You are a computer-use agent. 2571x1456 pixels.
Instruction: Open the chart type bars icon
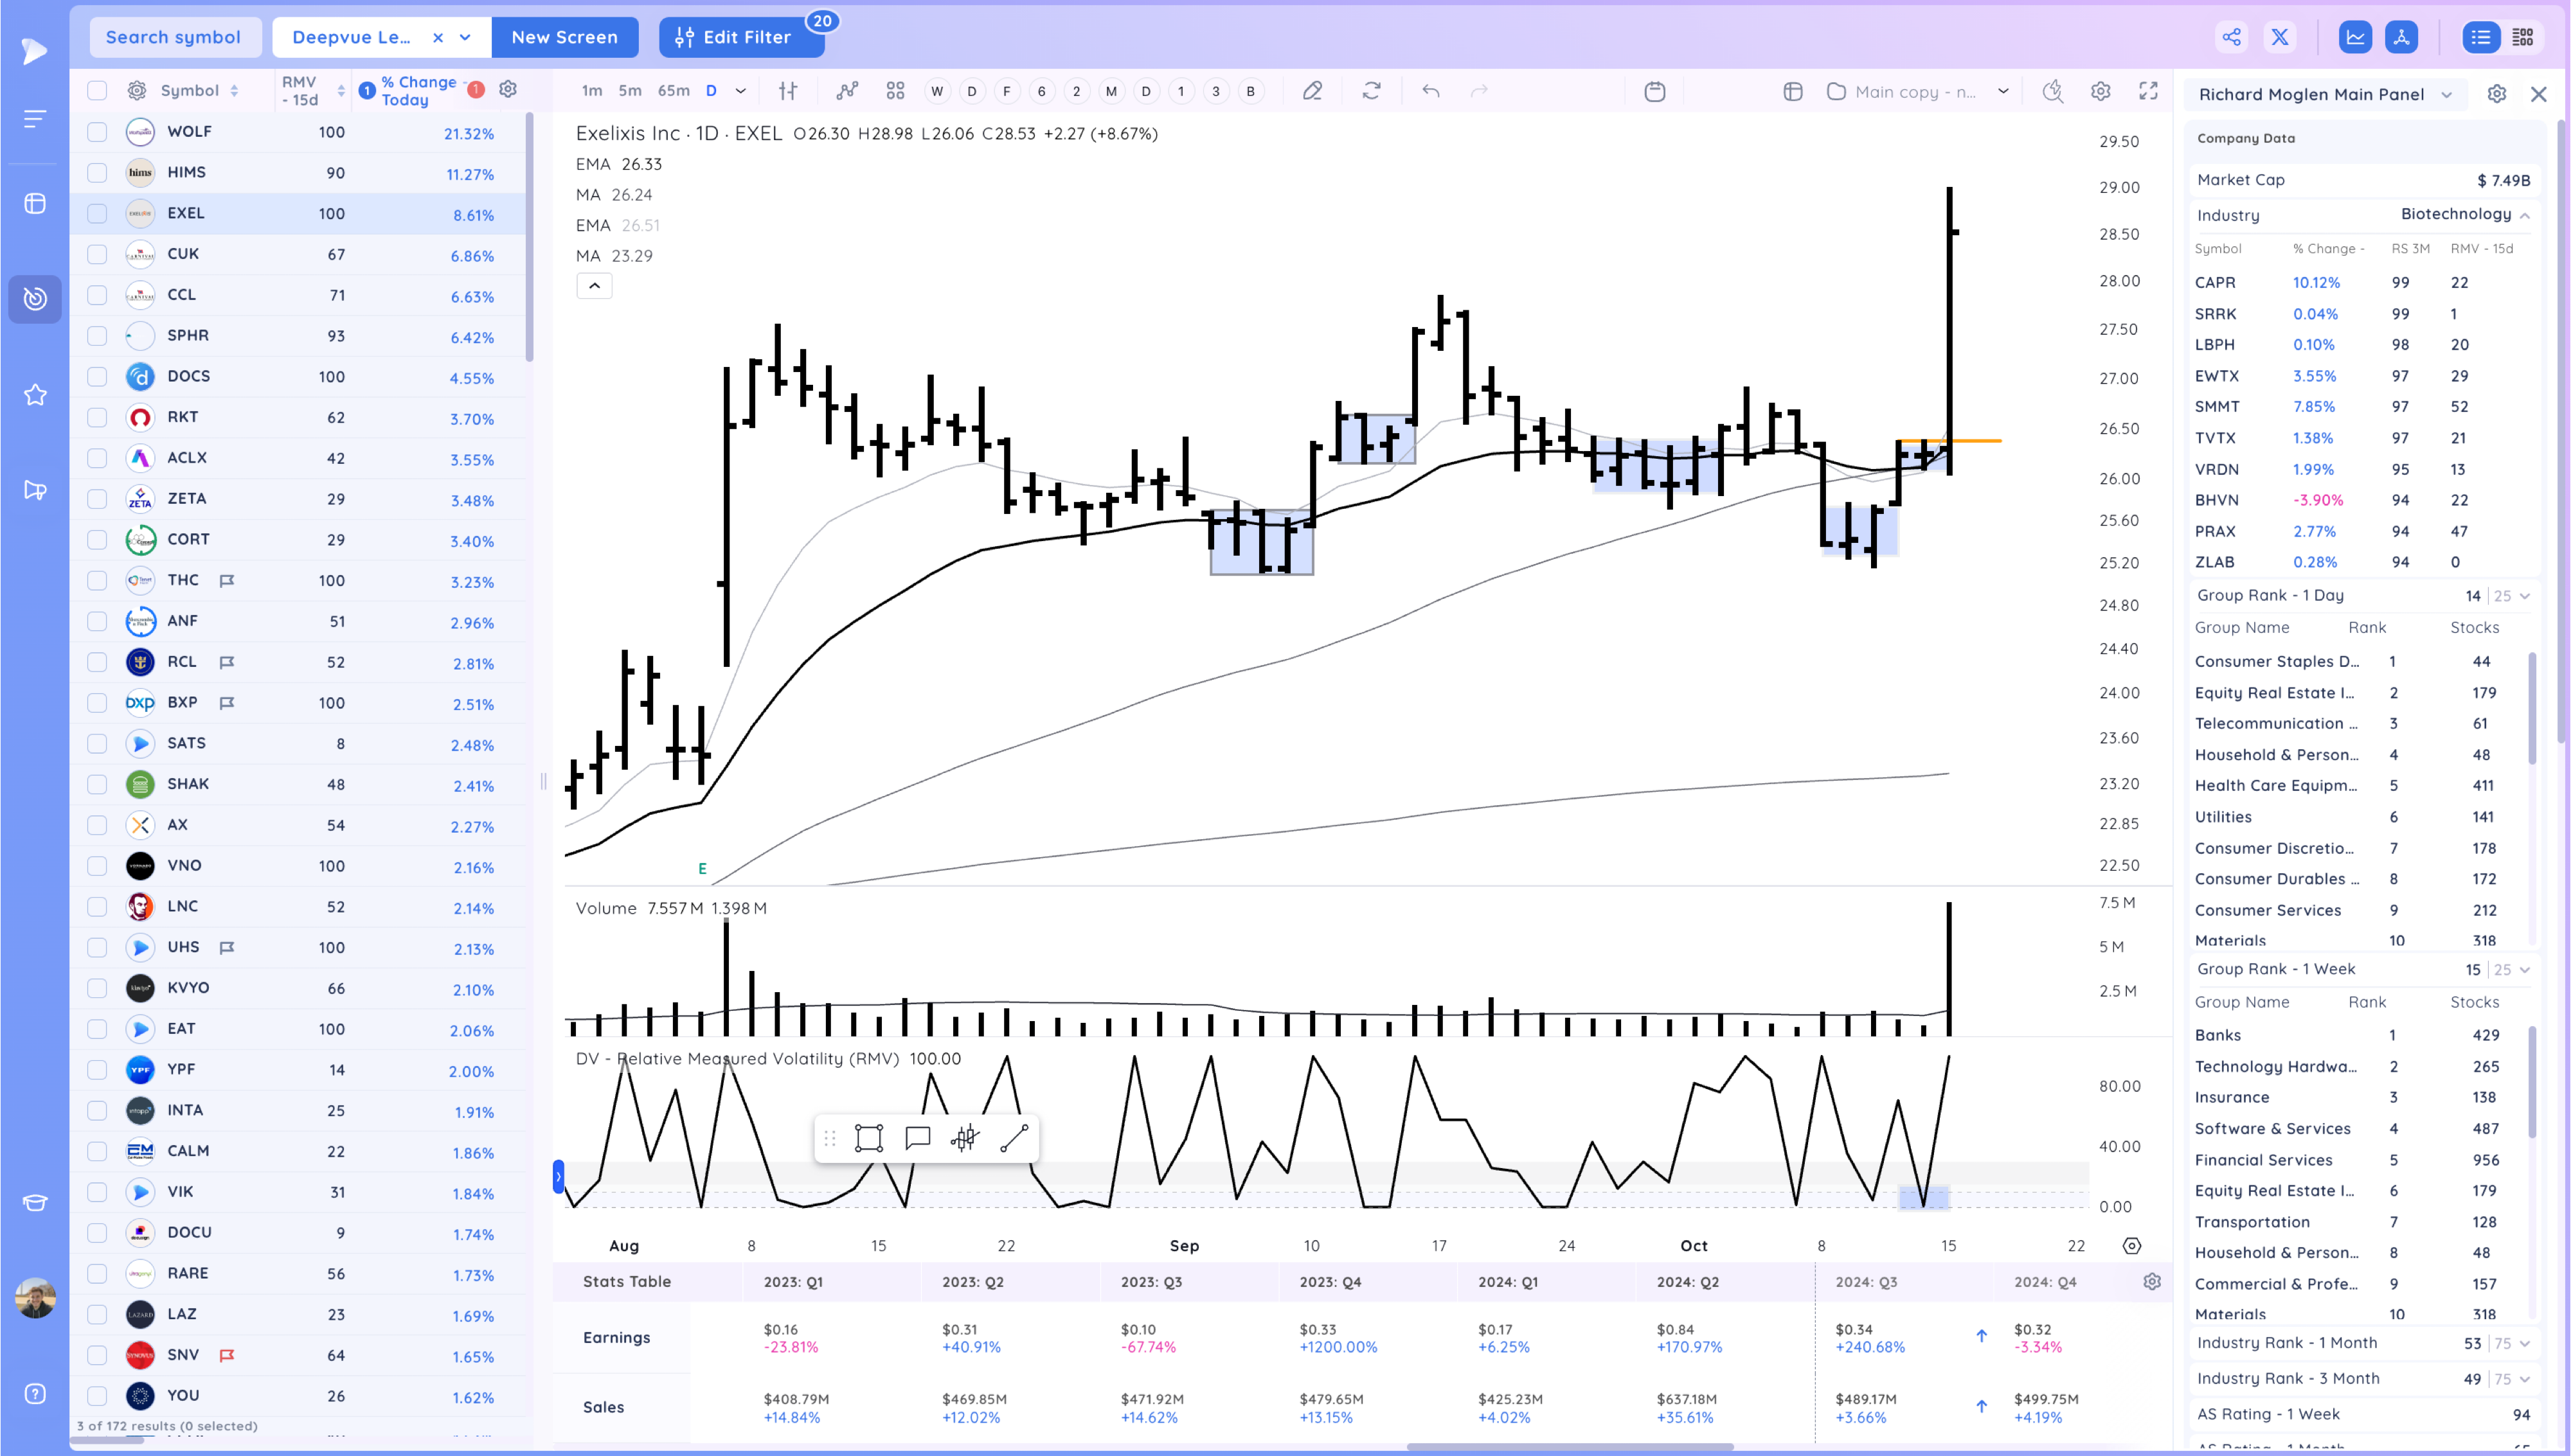pyautogui.click(x=788, y=91)
